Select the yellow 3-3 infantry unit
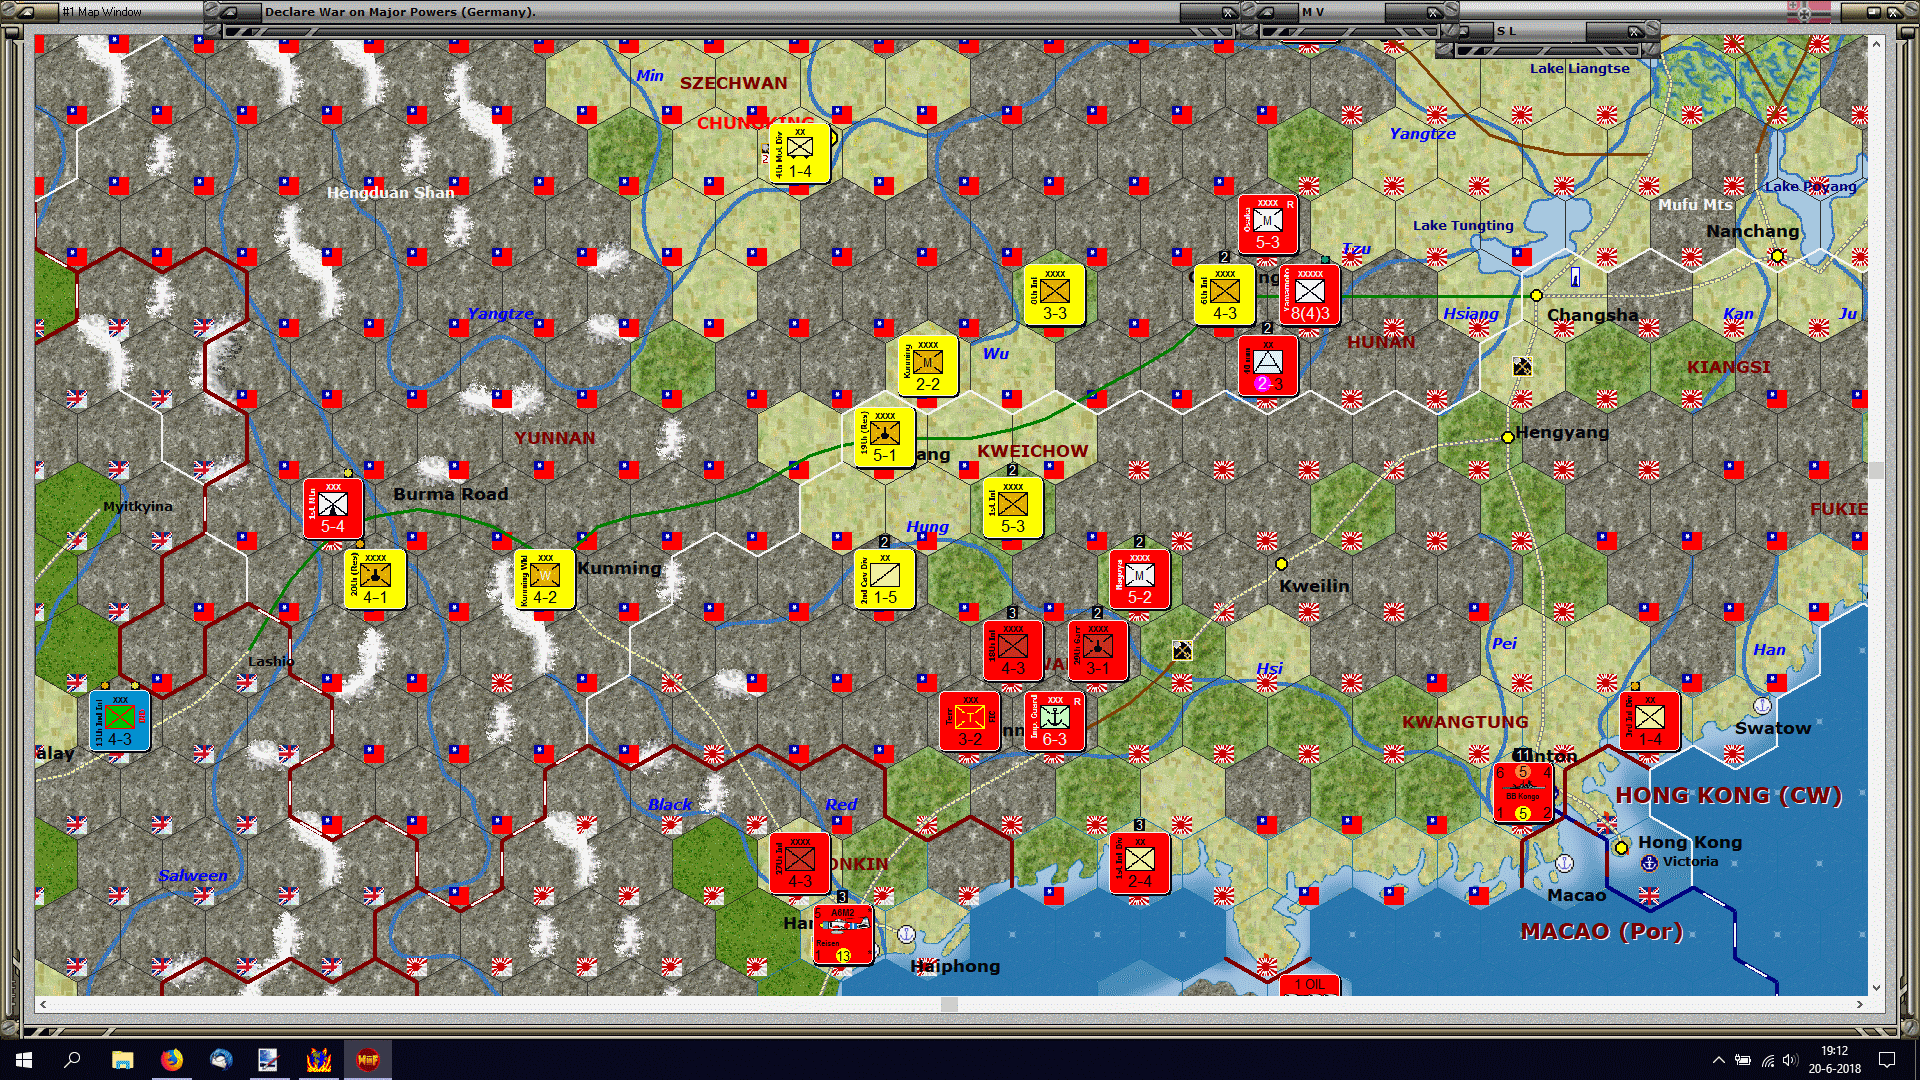This screenshot has height=1080, width=1920. tap(1054, 295)
